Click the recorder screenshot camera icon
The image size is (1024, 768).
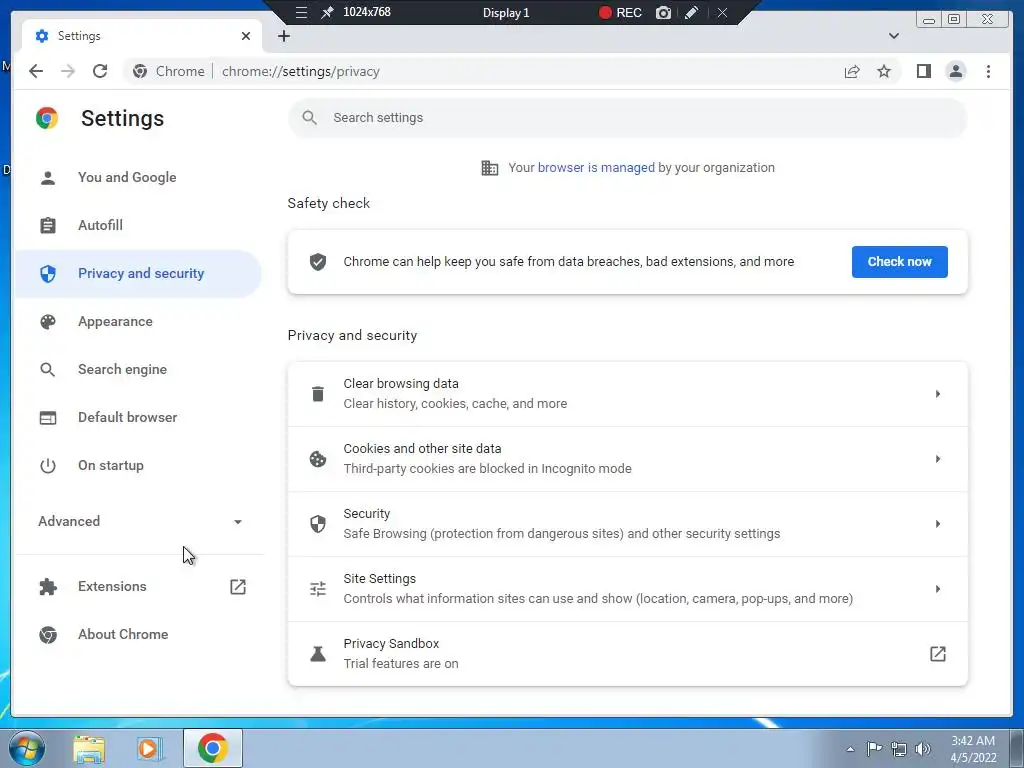point(663,12)
